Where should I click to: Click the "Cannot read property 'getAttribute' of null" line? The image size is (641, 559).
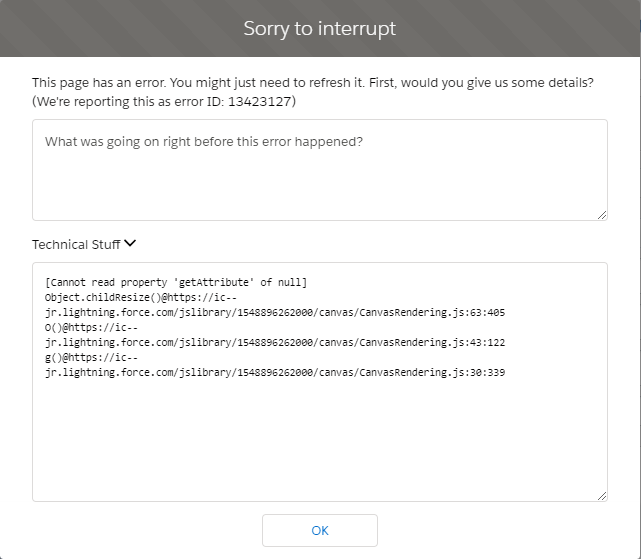176,283
